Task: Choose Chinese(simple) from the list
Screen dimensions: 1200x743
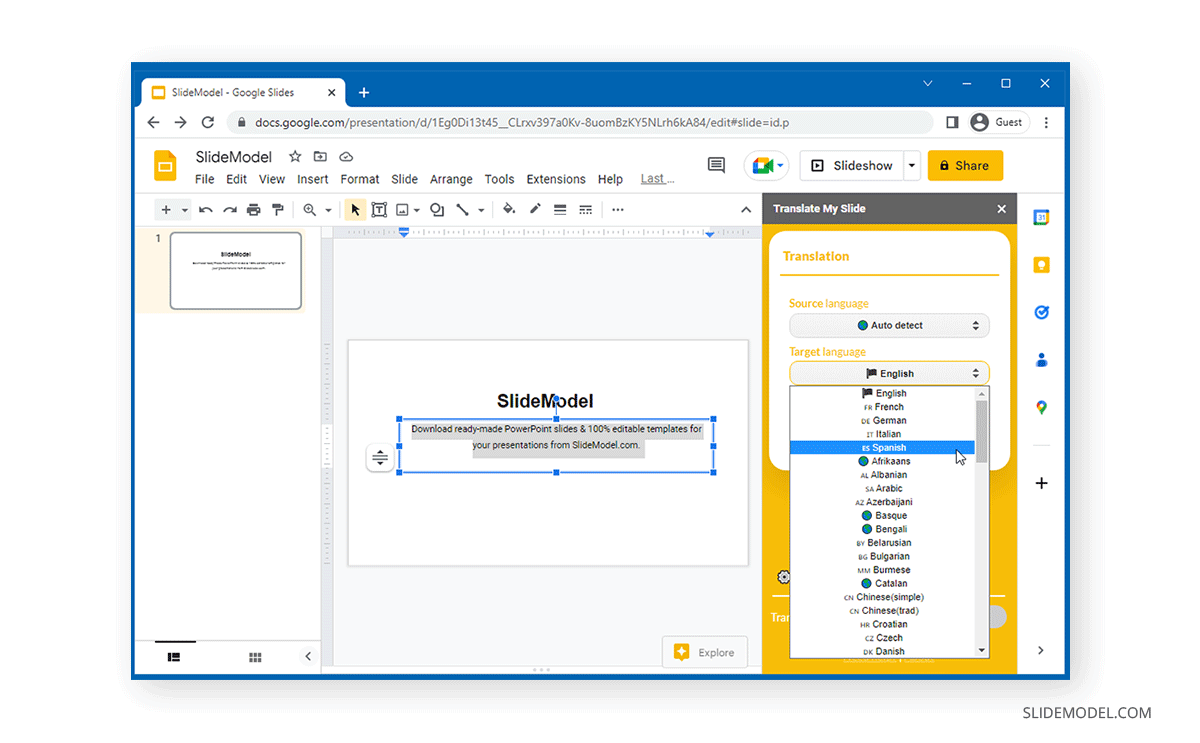Action: pyautogui.click(x=882, y=597)
